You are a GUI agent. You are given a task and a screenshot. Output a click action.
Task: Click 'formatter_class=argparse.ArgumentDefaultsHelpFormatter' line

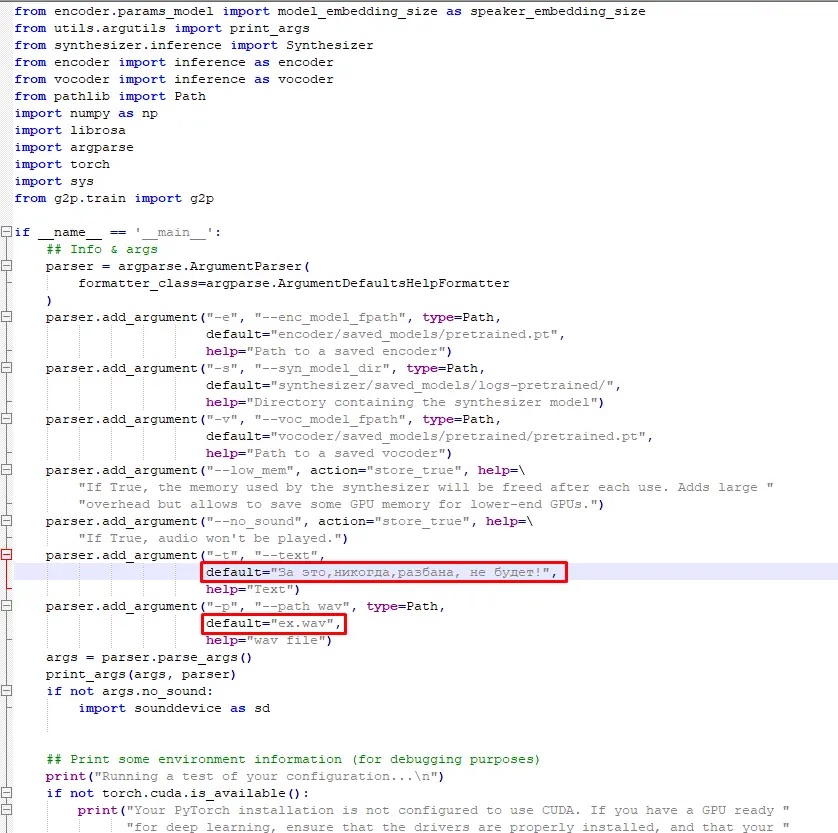coord(294,283)
